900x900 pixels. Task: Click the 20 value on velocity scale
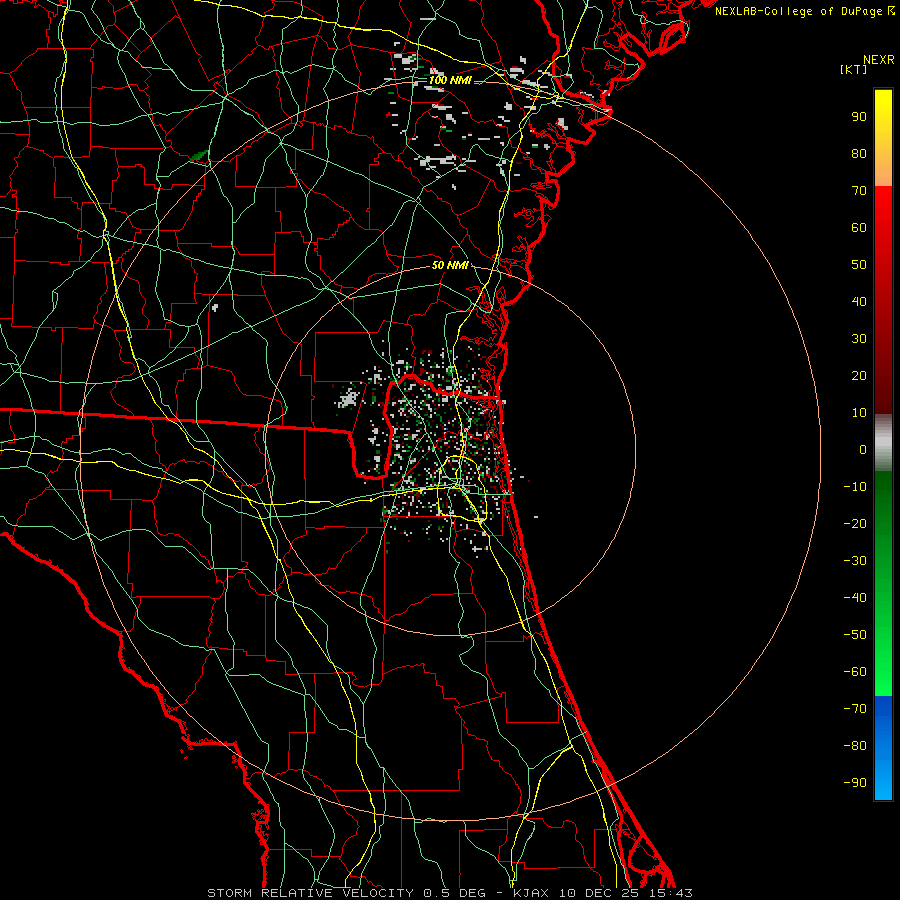859,376
